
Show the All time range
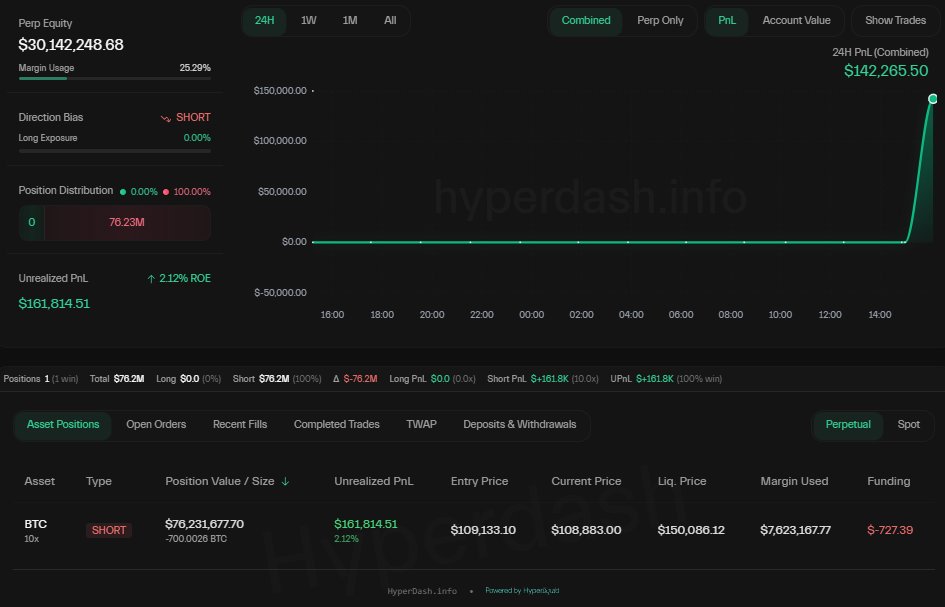390,20
